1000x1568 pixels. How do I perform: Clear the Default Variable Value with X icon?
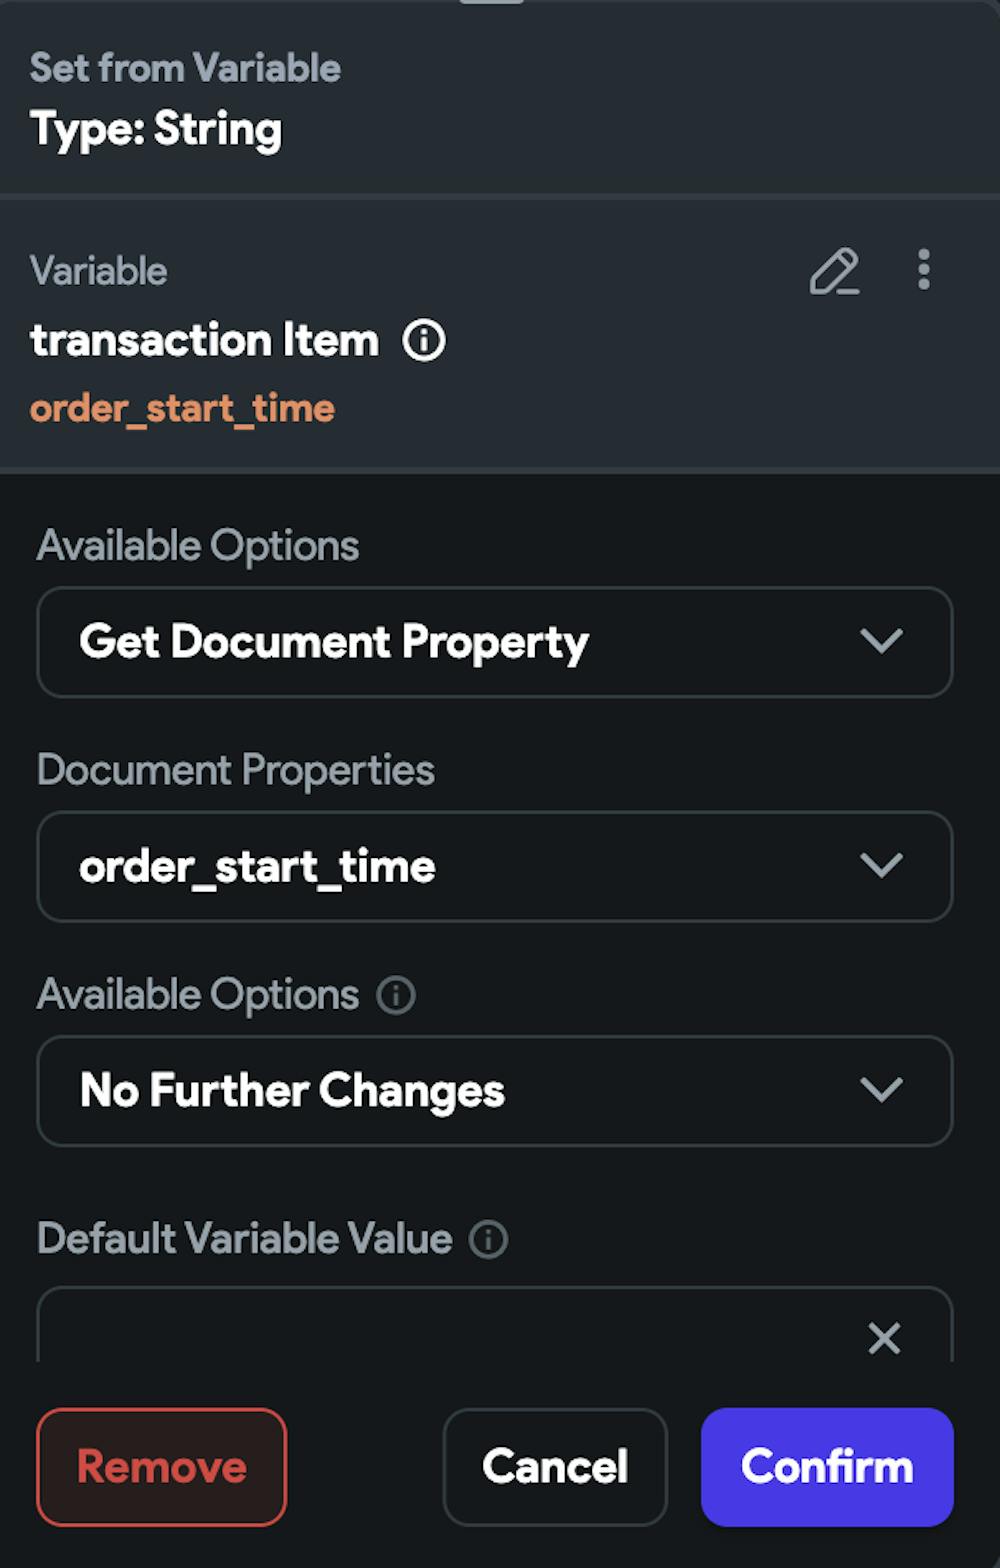[x=884, y=1337]
